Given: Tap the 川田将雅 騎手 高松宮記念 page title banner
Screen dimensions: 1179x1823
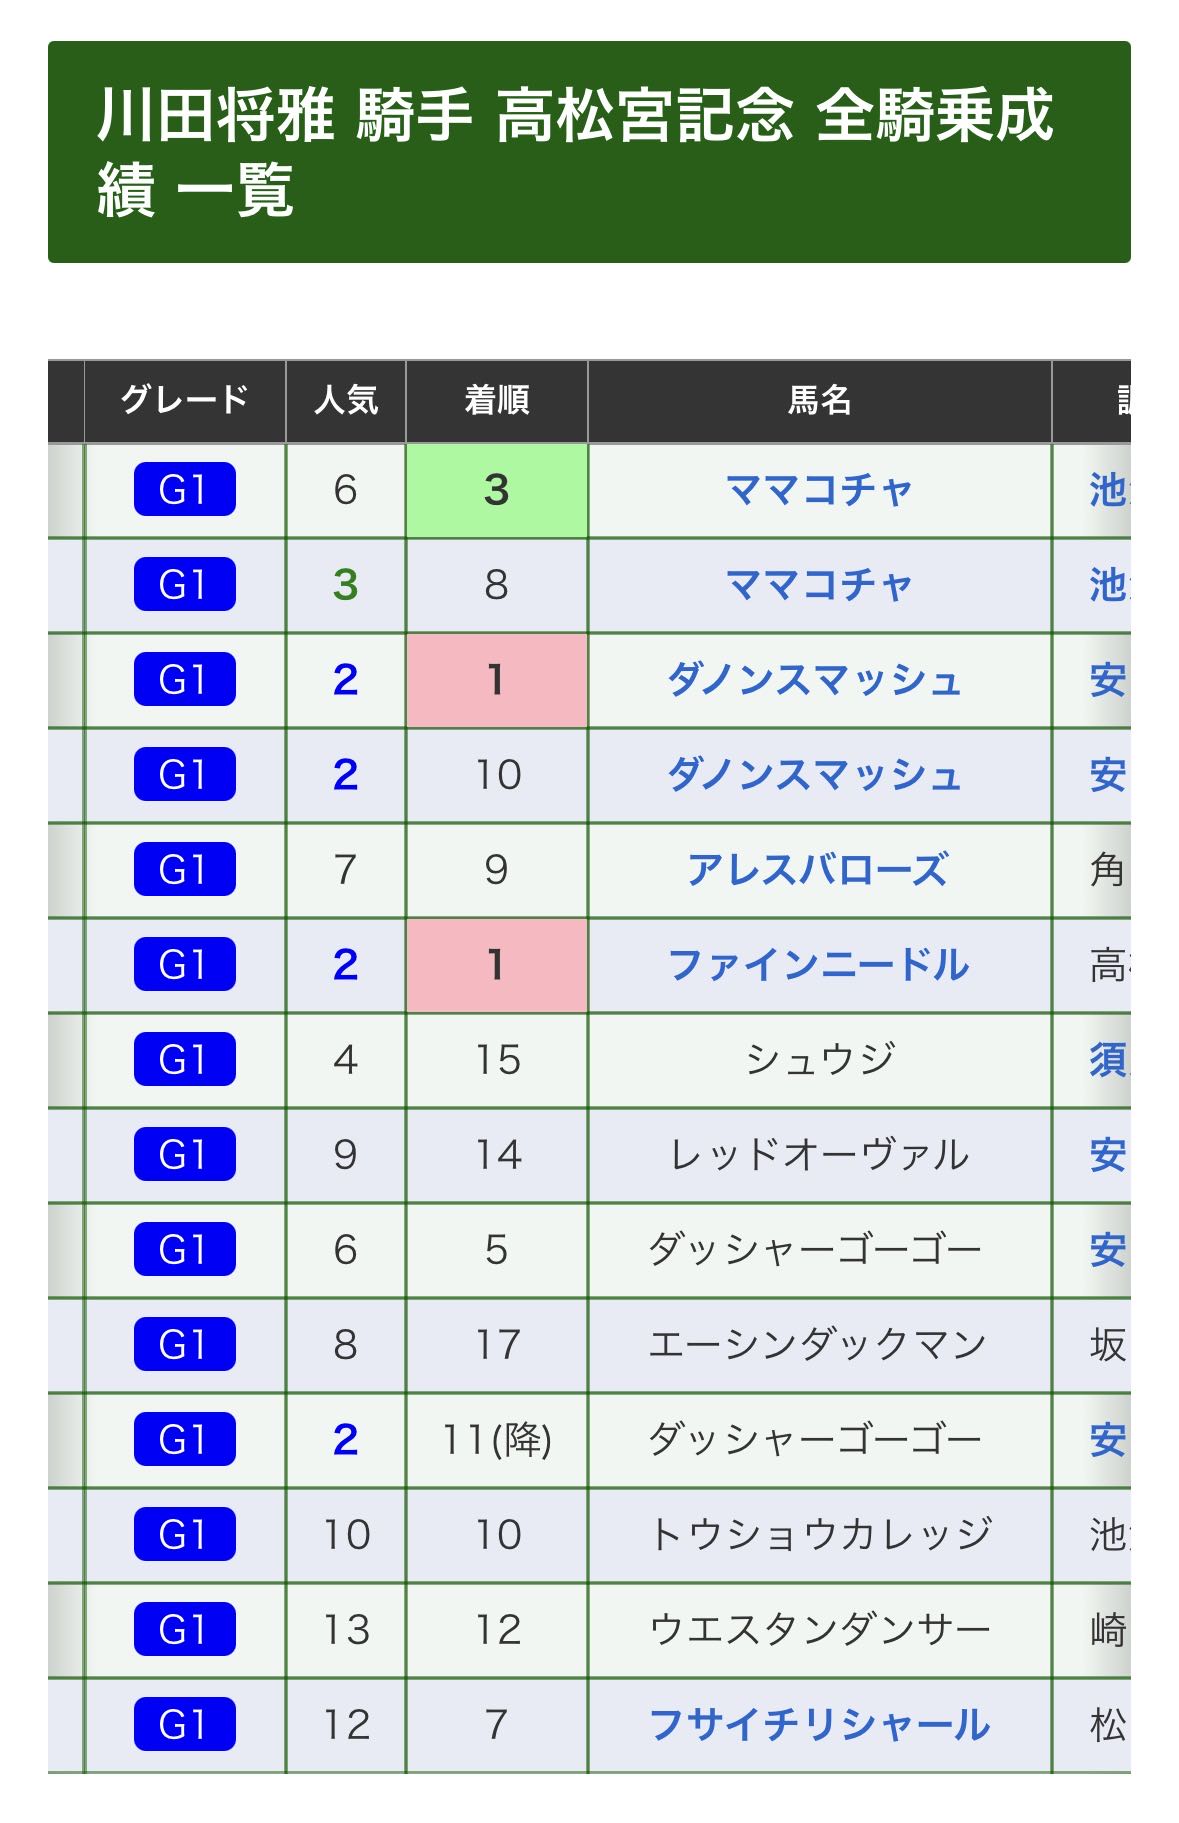Looking at the screenshot, I should coord(589,152).
